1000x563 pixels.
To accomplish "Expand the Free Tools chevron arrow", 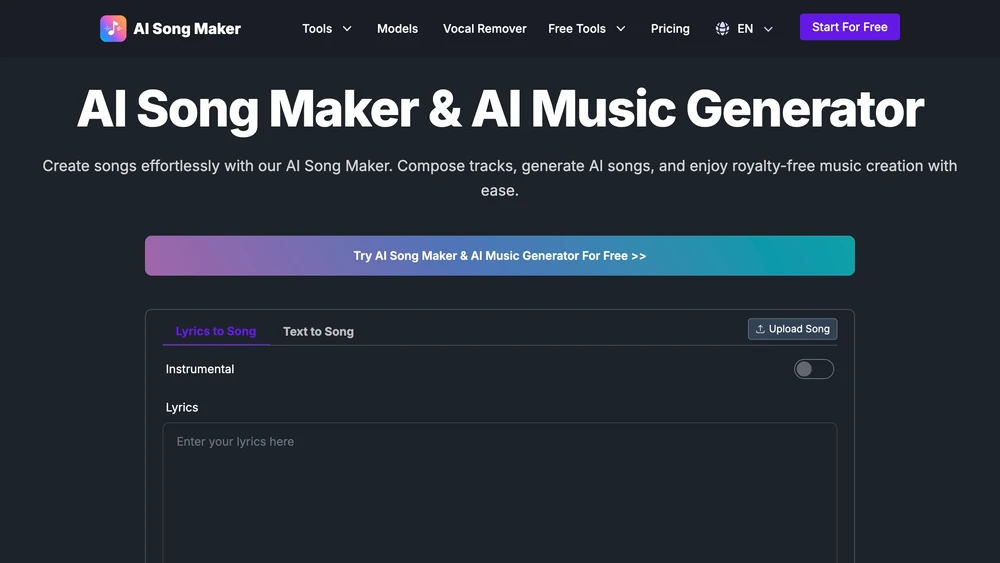I will tap(621, 29).
